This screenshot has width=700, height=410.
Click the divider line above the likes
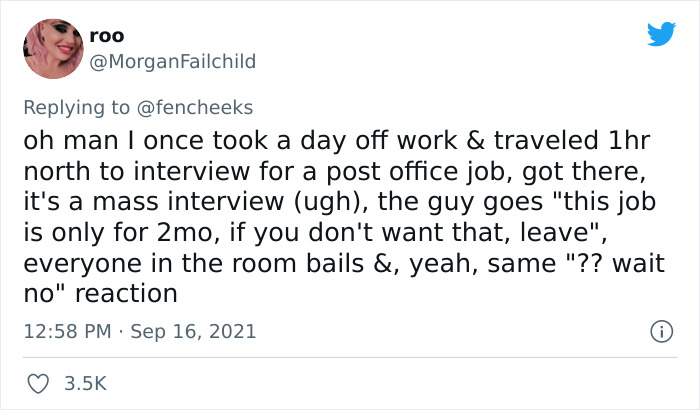(x=350, y=357)
